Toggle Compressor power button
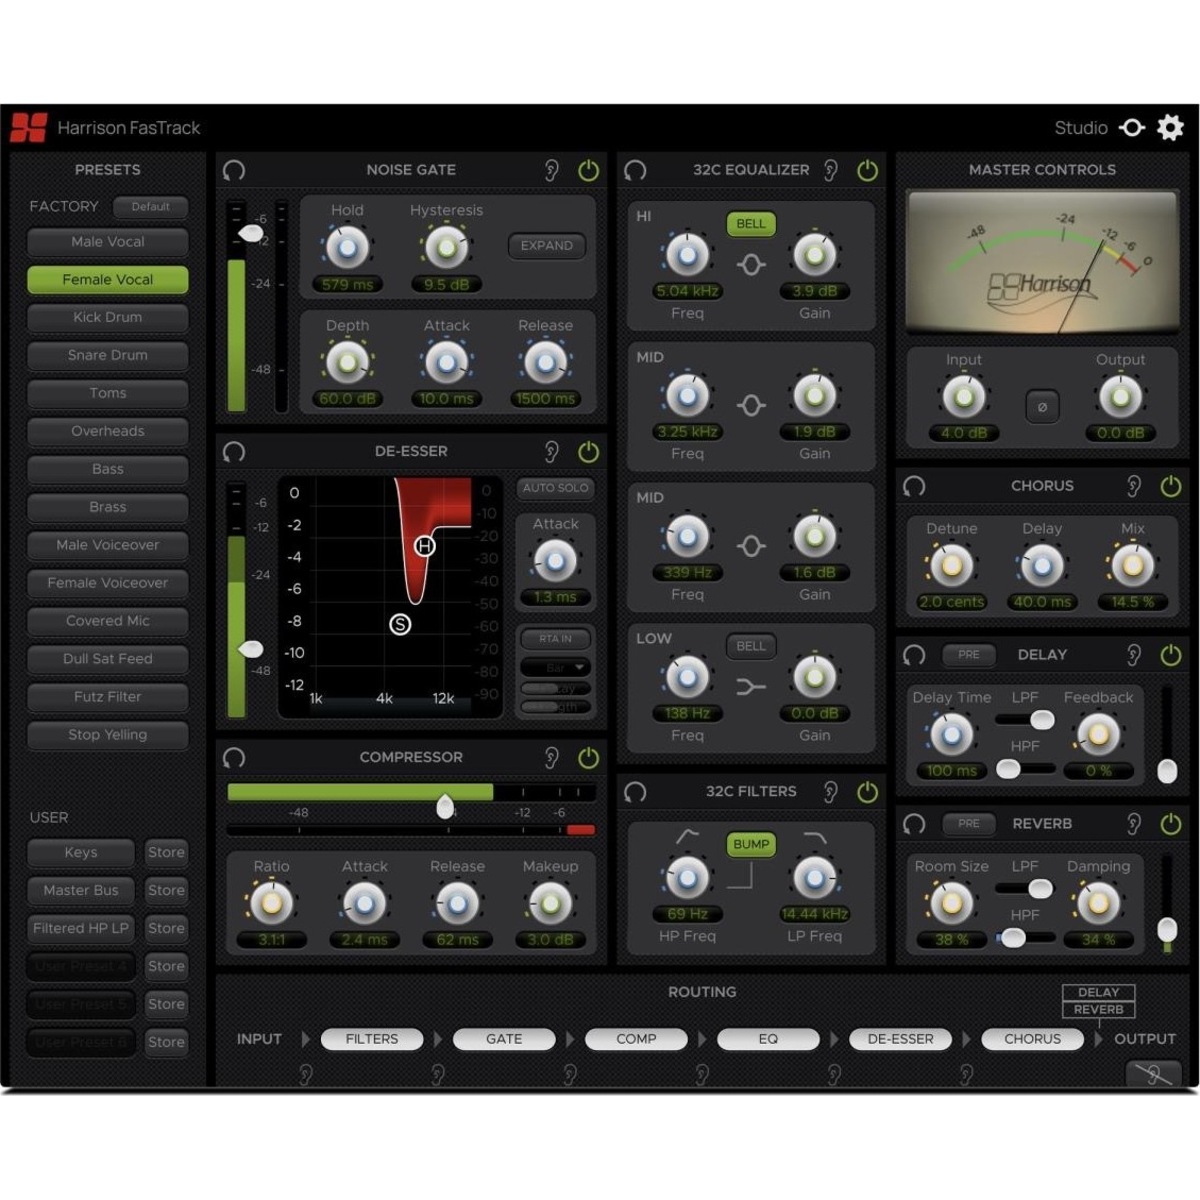Screen dimensions: 1200x1200 [588, 757]
